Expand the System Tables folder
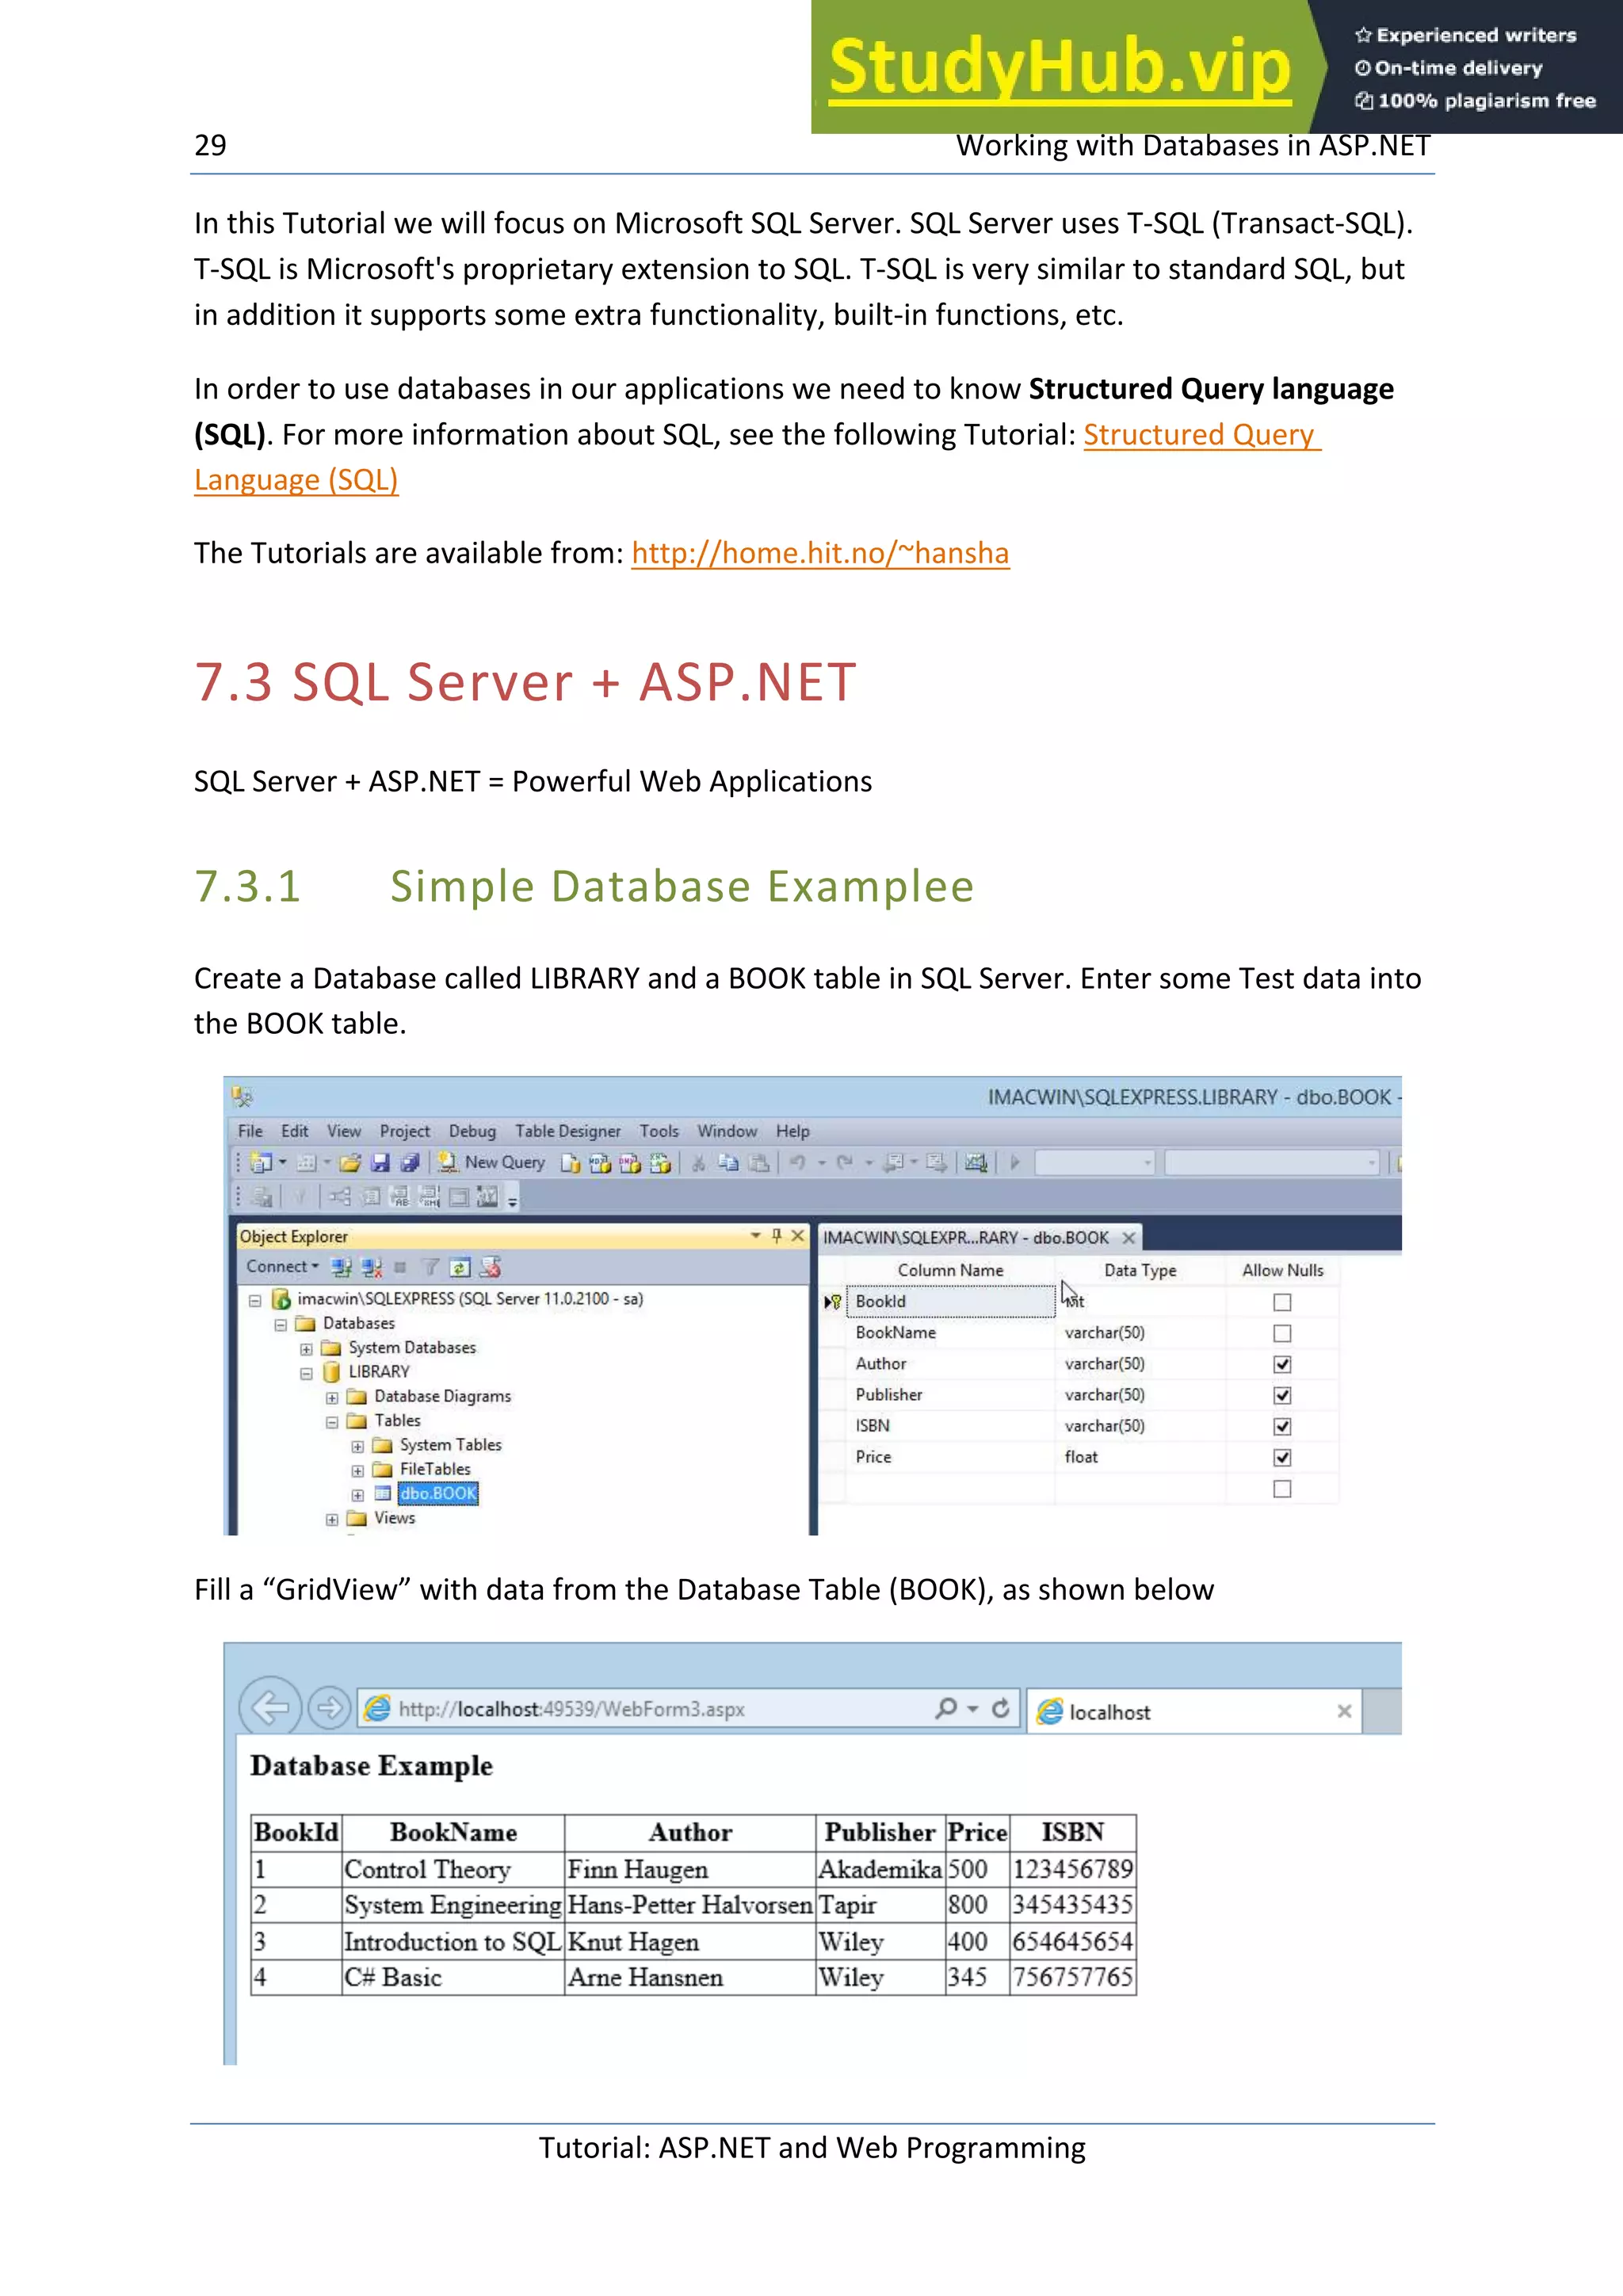The height and width of the screenshot is (2296, 1623). (357, 1446)
